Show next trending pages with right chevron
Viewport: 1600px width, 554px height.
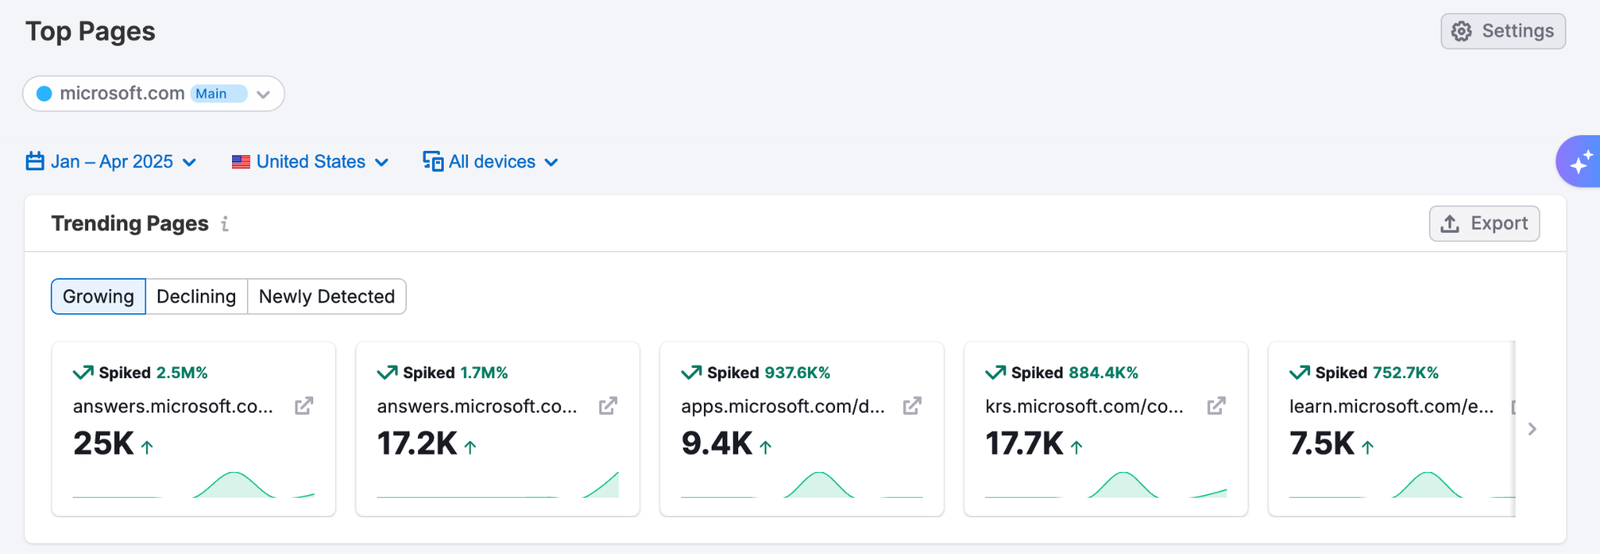[x=1532, y=429]
